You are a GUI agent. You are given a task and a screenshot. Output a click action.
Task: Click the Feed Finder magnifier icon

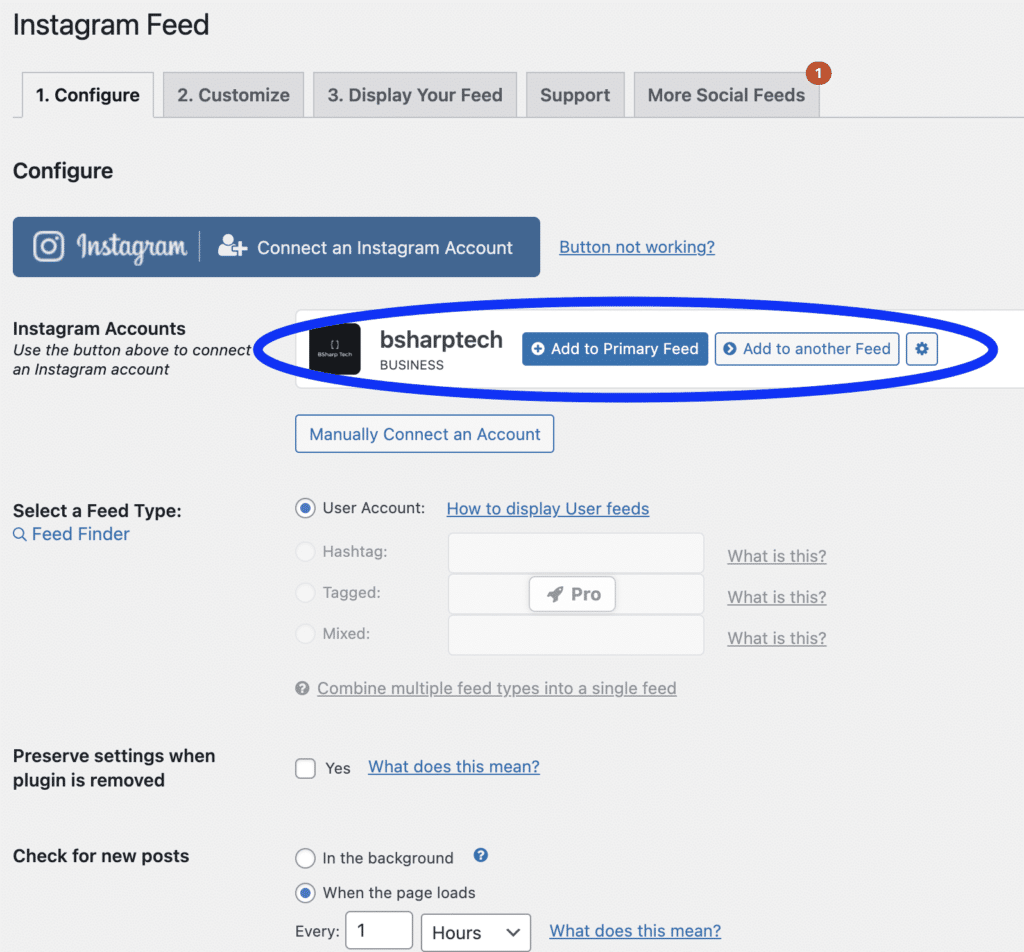[20, 535]
